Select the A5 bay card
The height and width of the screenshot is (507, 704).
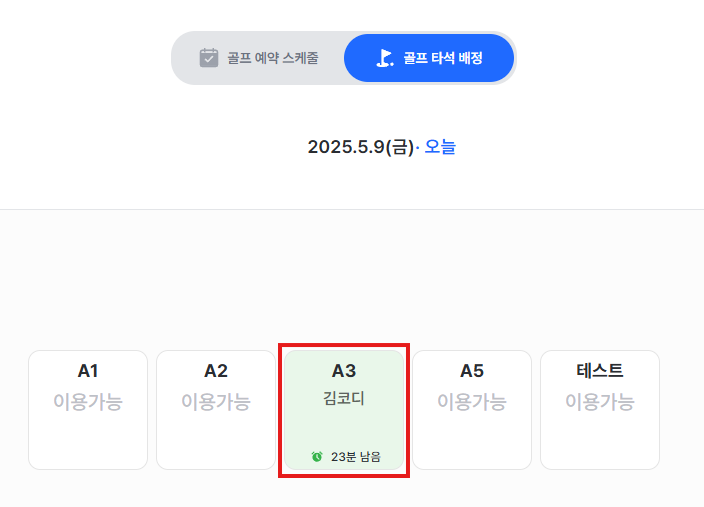coord(472,410)
